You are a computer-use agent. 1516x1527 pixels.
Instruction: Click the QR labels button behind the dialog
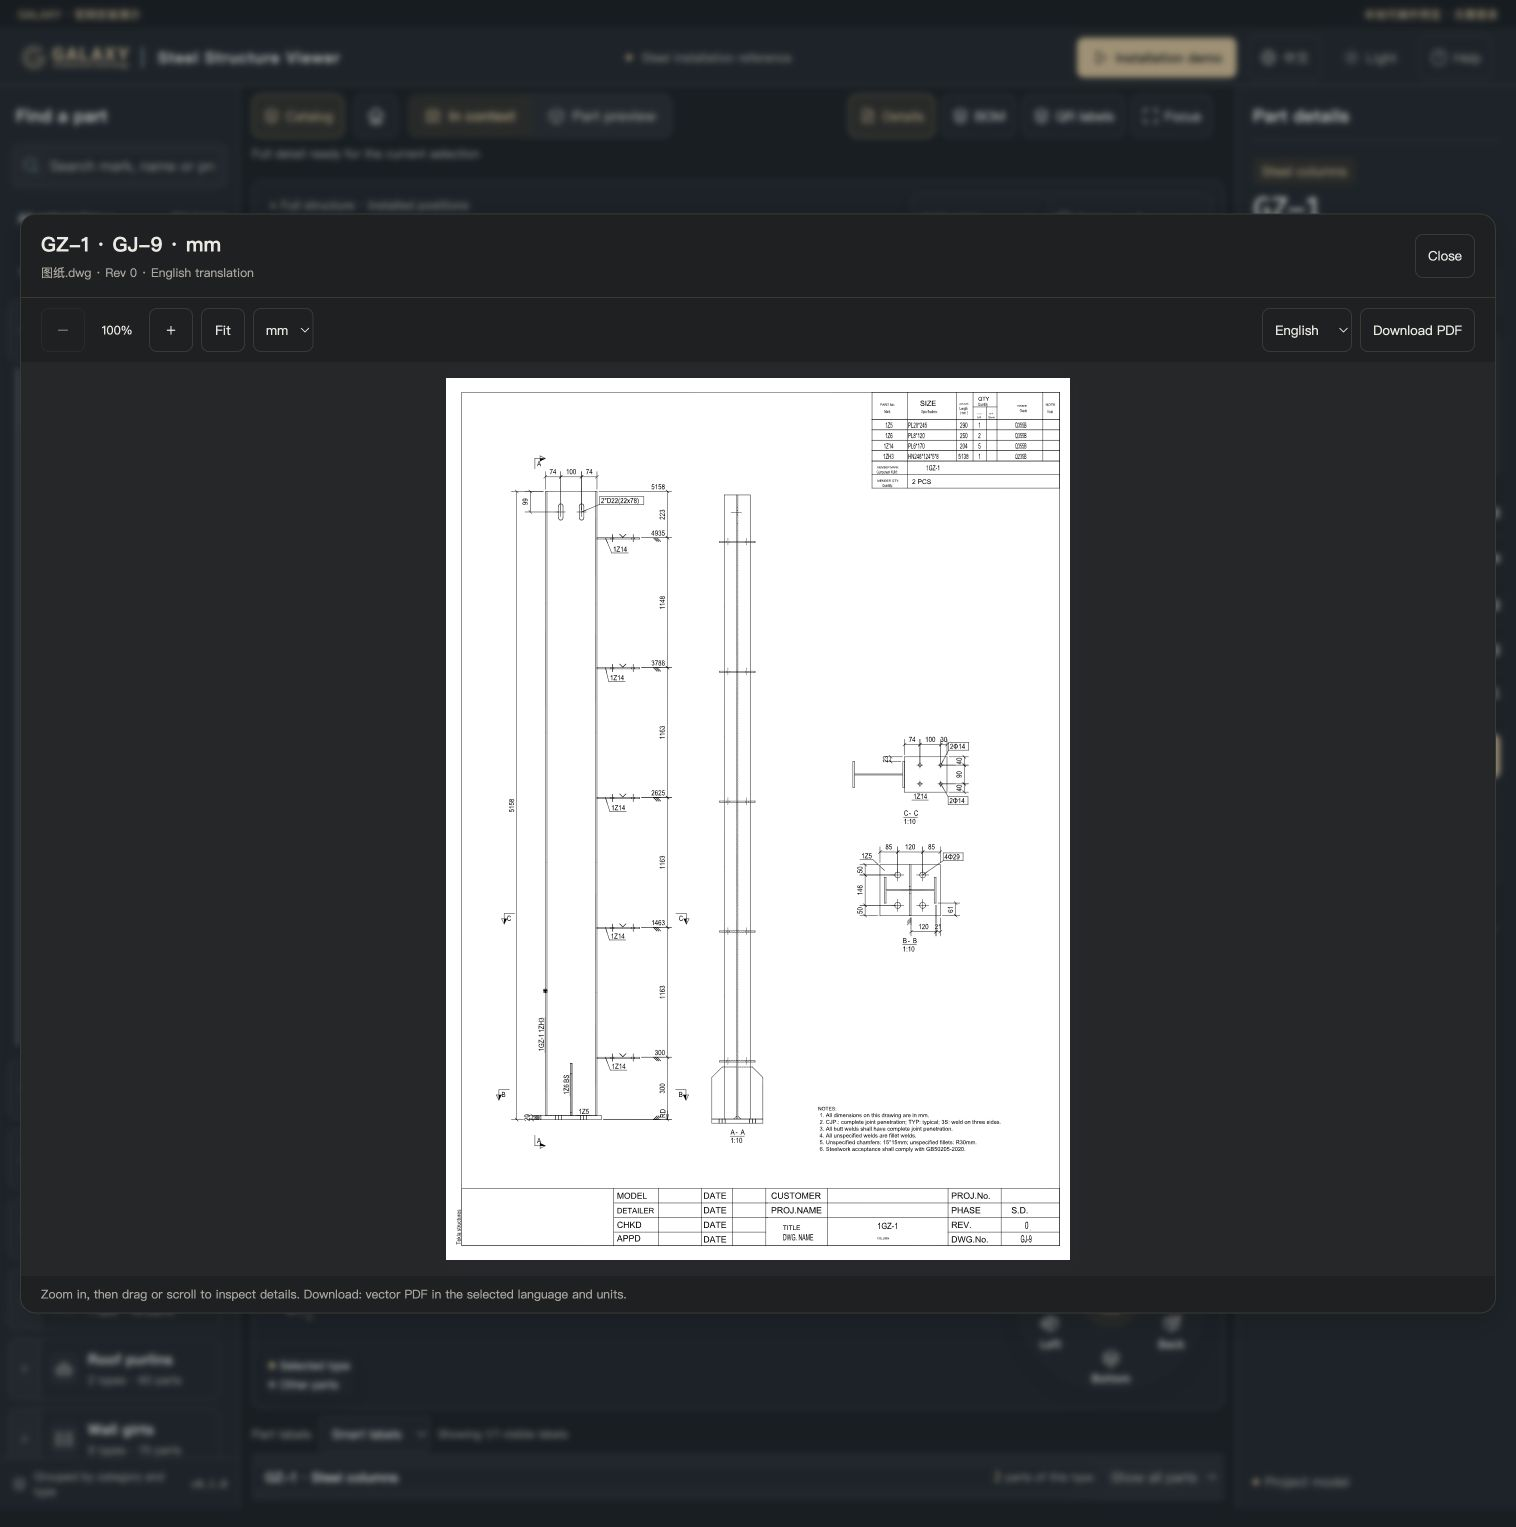[x=1073, y=116]
